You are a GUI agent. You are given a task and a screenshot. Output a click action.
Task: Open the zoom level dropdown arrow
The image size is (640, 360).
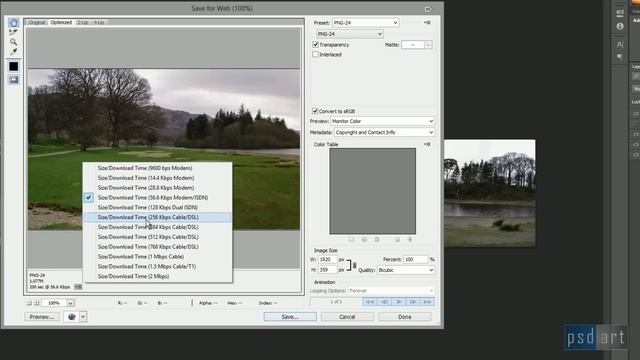tap(70, 303)
